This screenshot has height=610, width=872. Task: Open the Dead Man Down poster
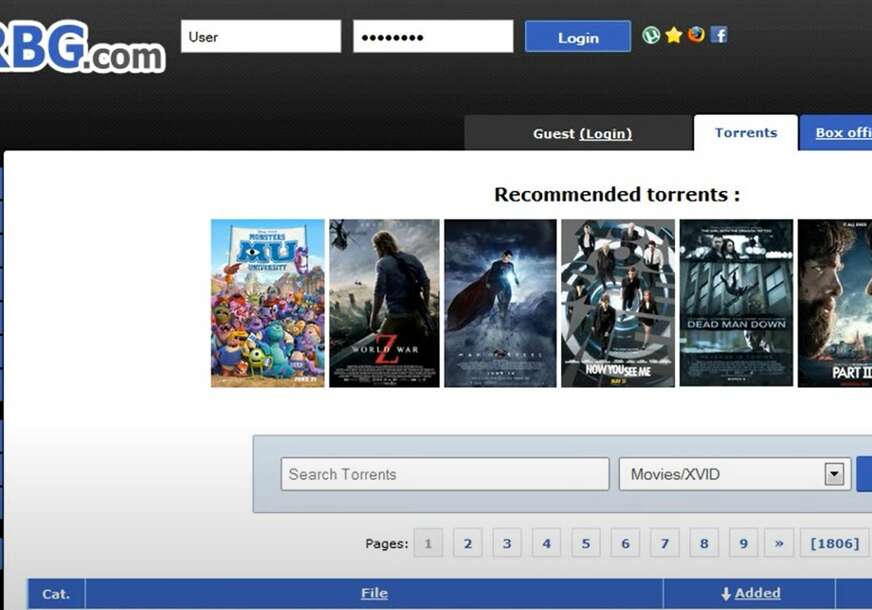[736, 303]
